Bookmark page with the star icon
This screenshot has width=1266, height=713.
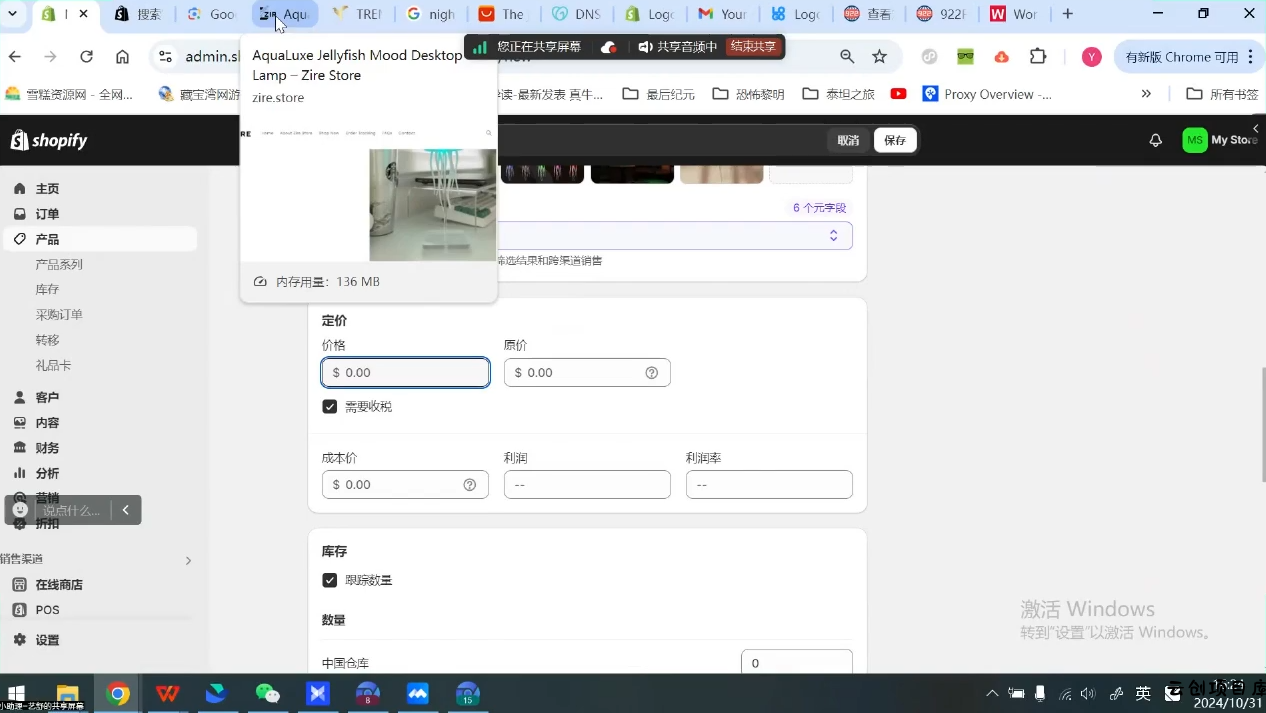tap(879, 57)
